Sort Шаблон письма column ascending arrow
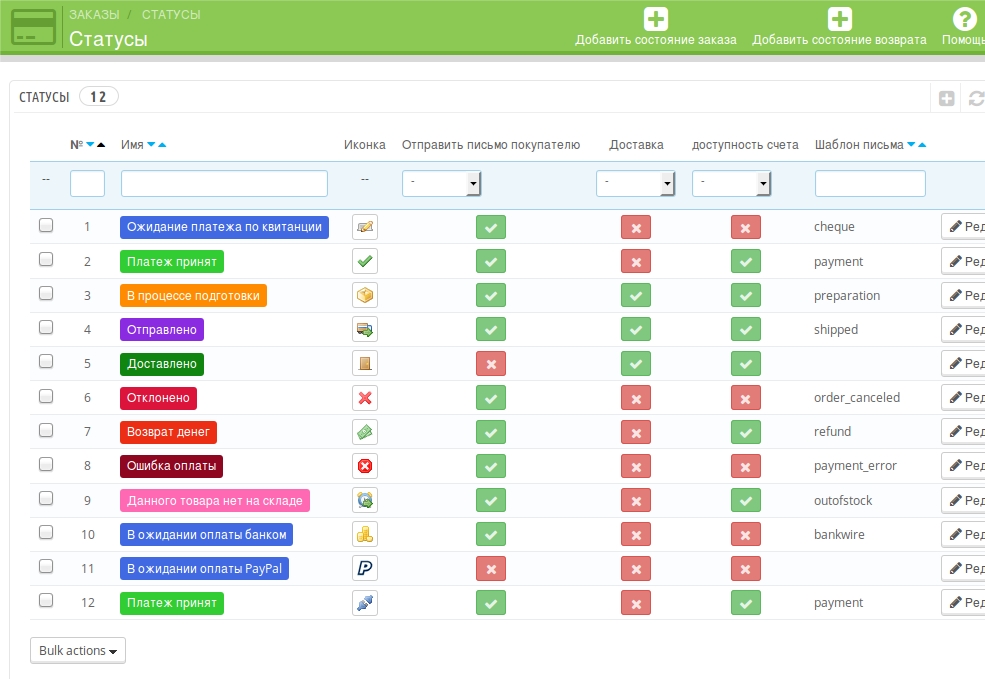The width and height of the screenshot is (985, 679). coord(922,145)
